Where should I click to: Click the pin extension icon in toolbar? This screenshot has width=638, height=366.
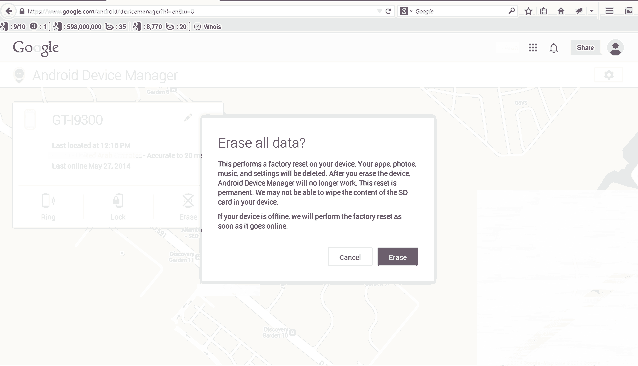pyautogui.click(x=579, y=11)
